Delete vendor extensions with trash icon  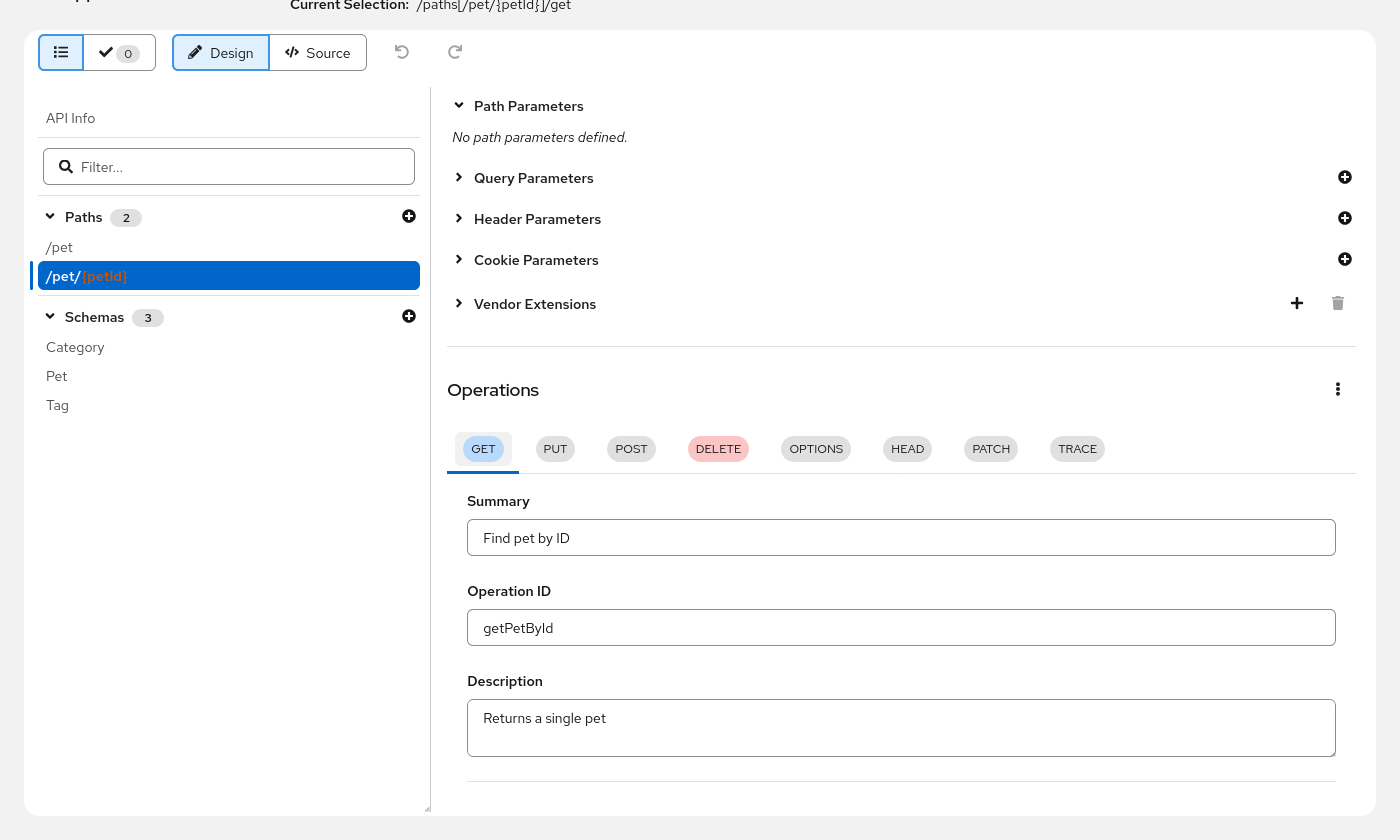tap(1338, 303)
